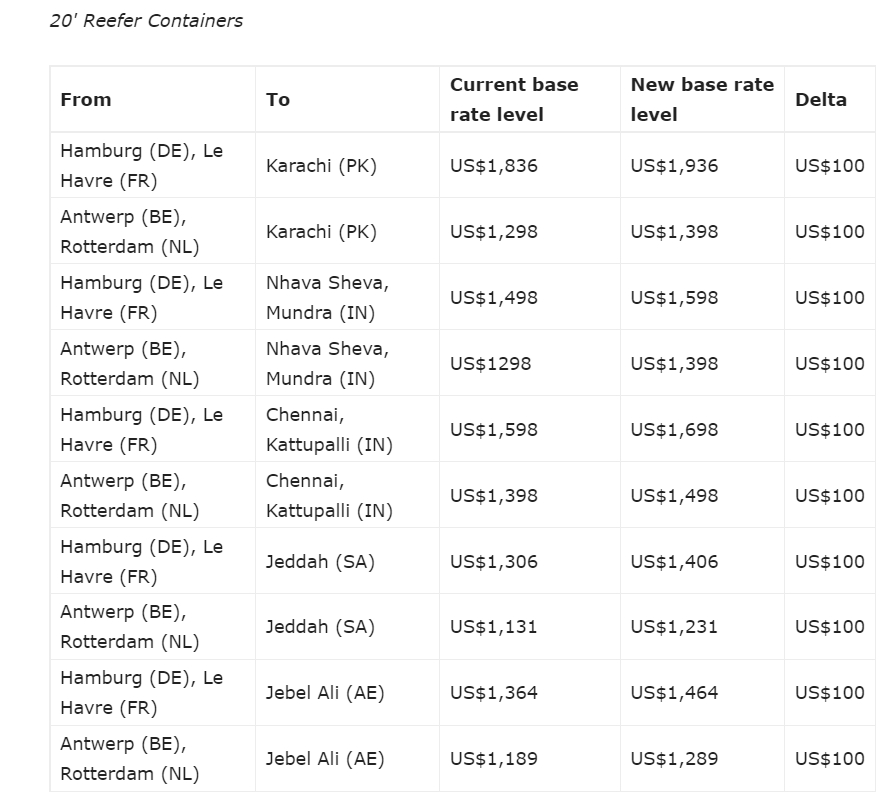895x805 pixels.
Task: Click the "Current base rate level" header
Action: tap(514, 100)
